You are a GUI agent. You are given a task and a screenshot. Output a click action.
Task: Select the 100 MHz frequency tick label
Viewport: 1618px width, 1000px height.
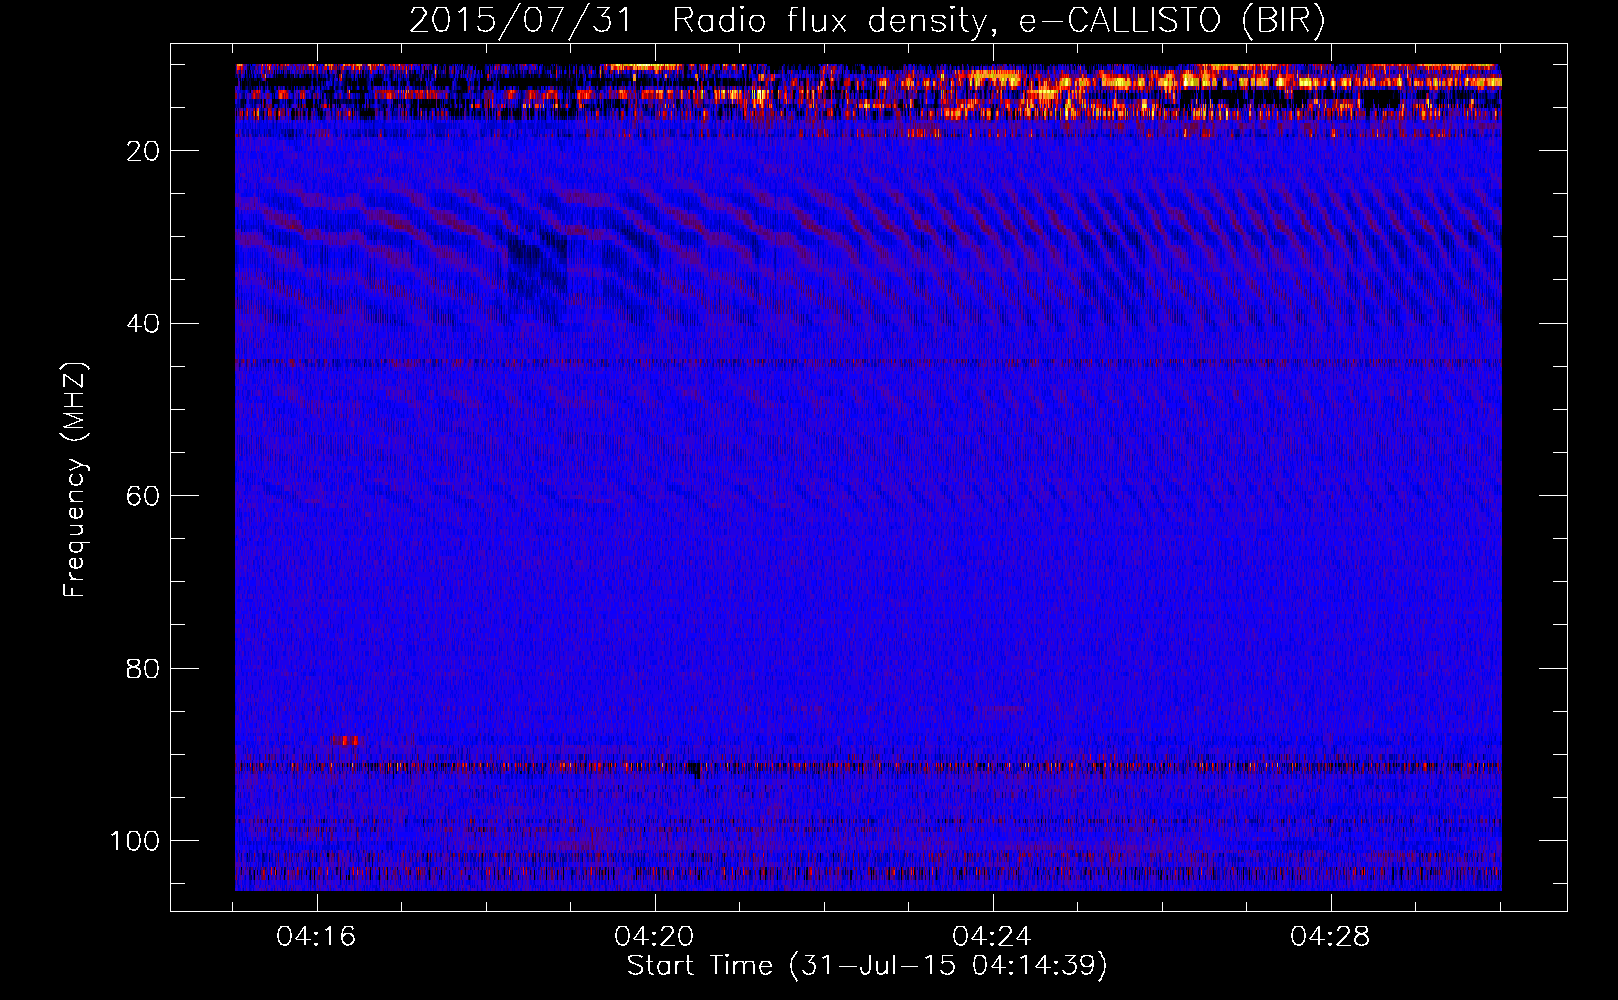coord(135,841)
